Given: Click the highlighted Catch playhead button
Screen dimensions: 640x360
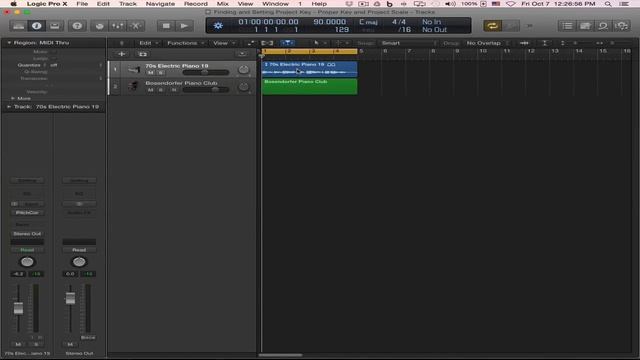Looking at the screenshot, I should click(x=287, y=43).
